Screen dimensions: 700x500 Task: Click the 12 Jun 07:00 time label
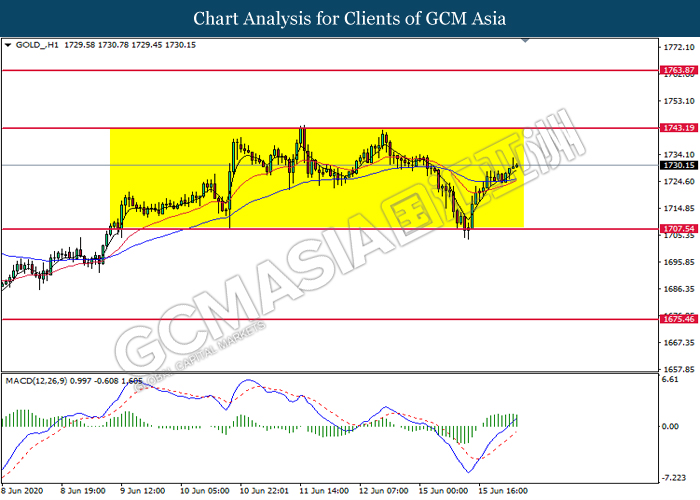(383, 491)
